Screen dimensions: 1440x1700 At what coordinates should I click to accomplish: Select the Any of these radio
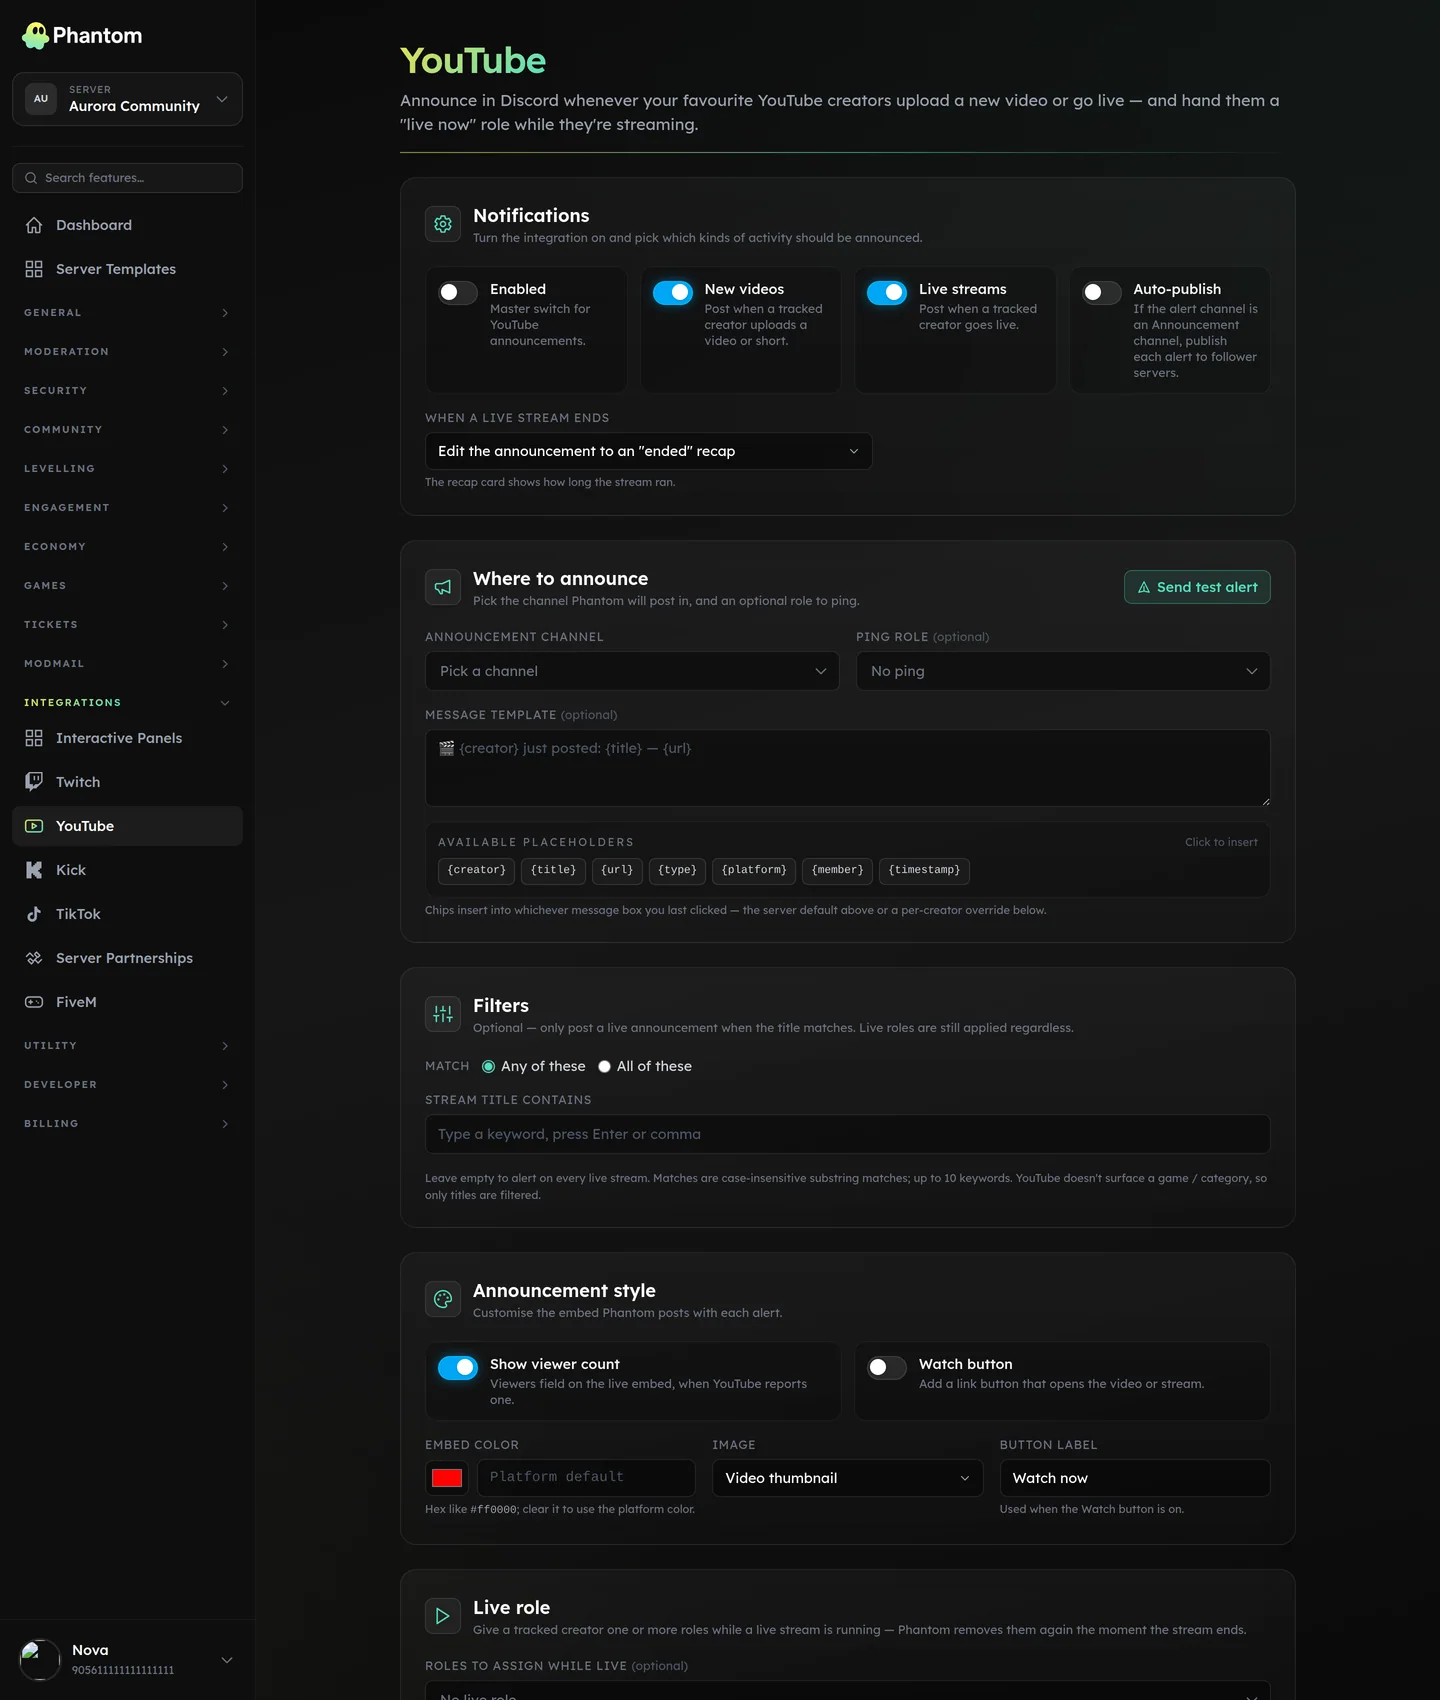pos(488,1067)
